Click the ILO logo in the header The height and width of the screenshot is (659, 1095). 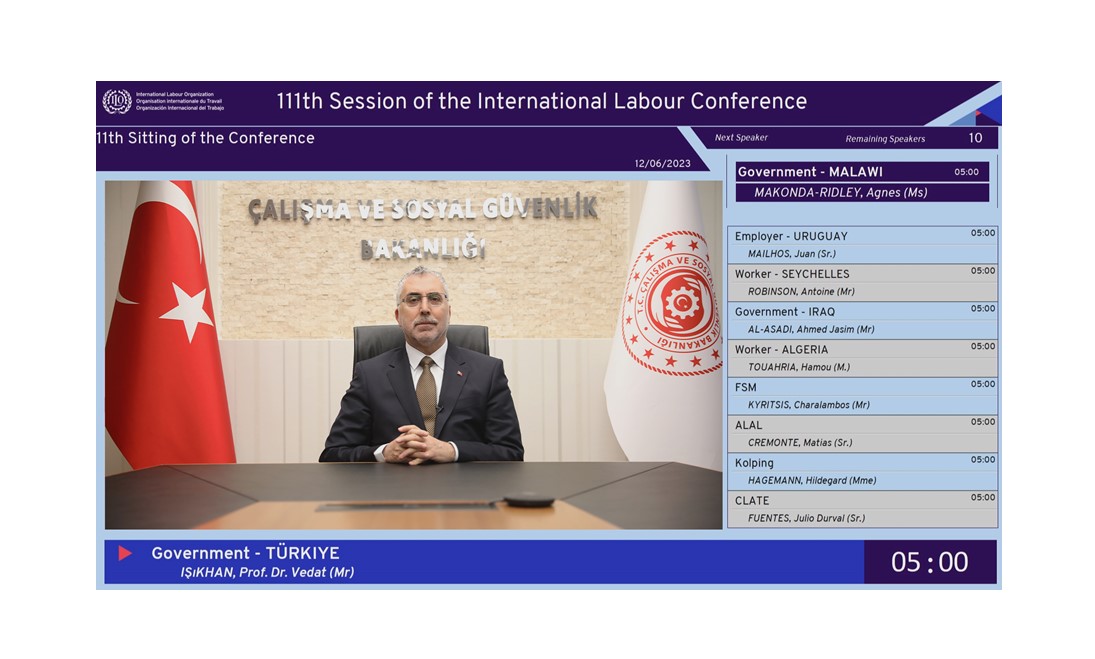pyautogui.click(x=117, y=102)
